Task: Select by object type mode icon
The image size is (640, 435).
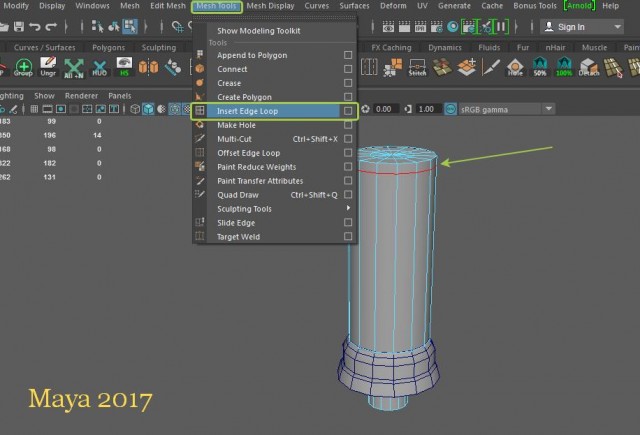Action: (114, 27)
